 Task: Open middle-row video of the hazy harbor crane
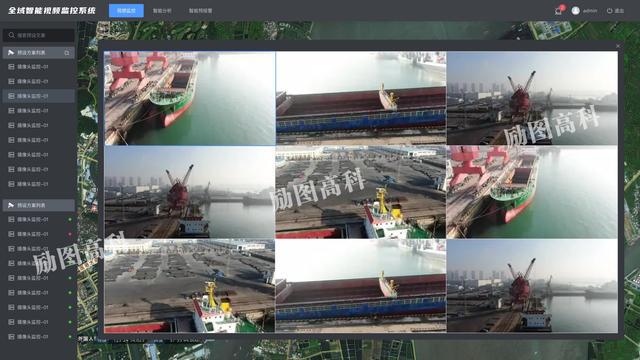[x=190, y=192]
